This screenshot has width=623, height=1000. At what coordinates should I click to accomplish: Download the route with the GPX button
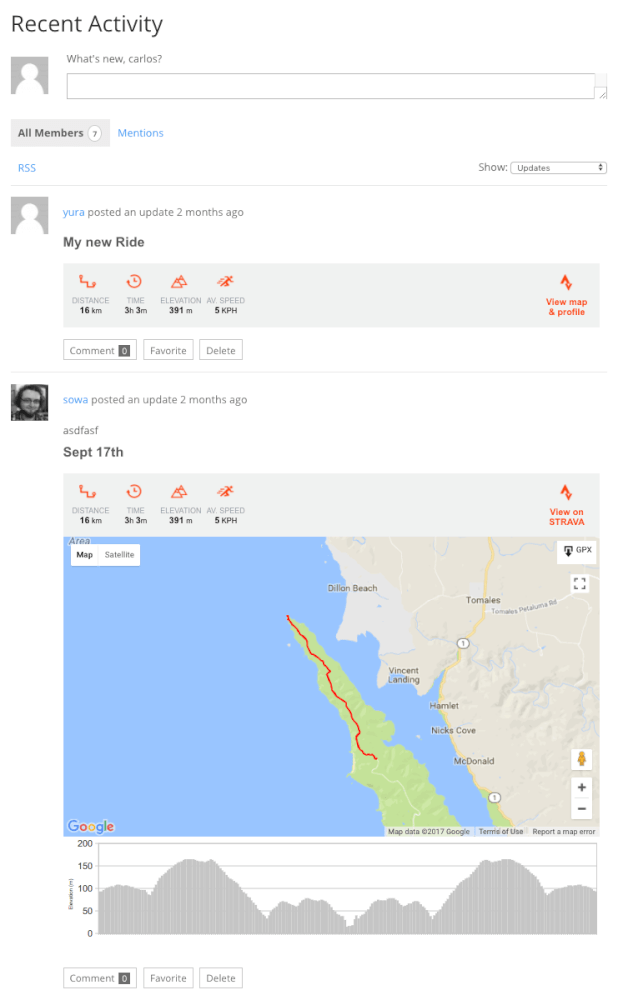point(578,551)
